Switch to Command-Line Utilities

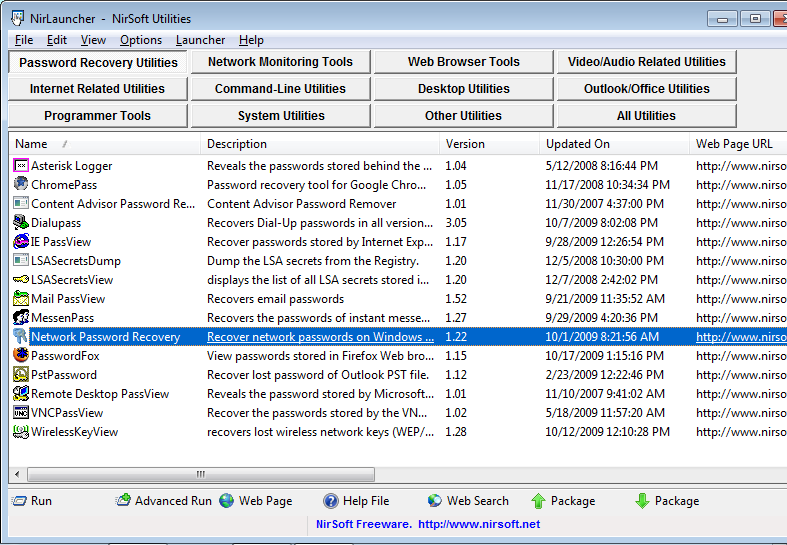[281, 89]
